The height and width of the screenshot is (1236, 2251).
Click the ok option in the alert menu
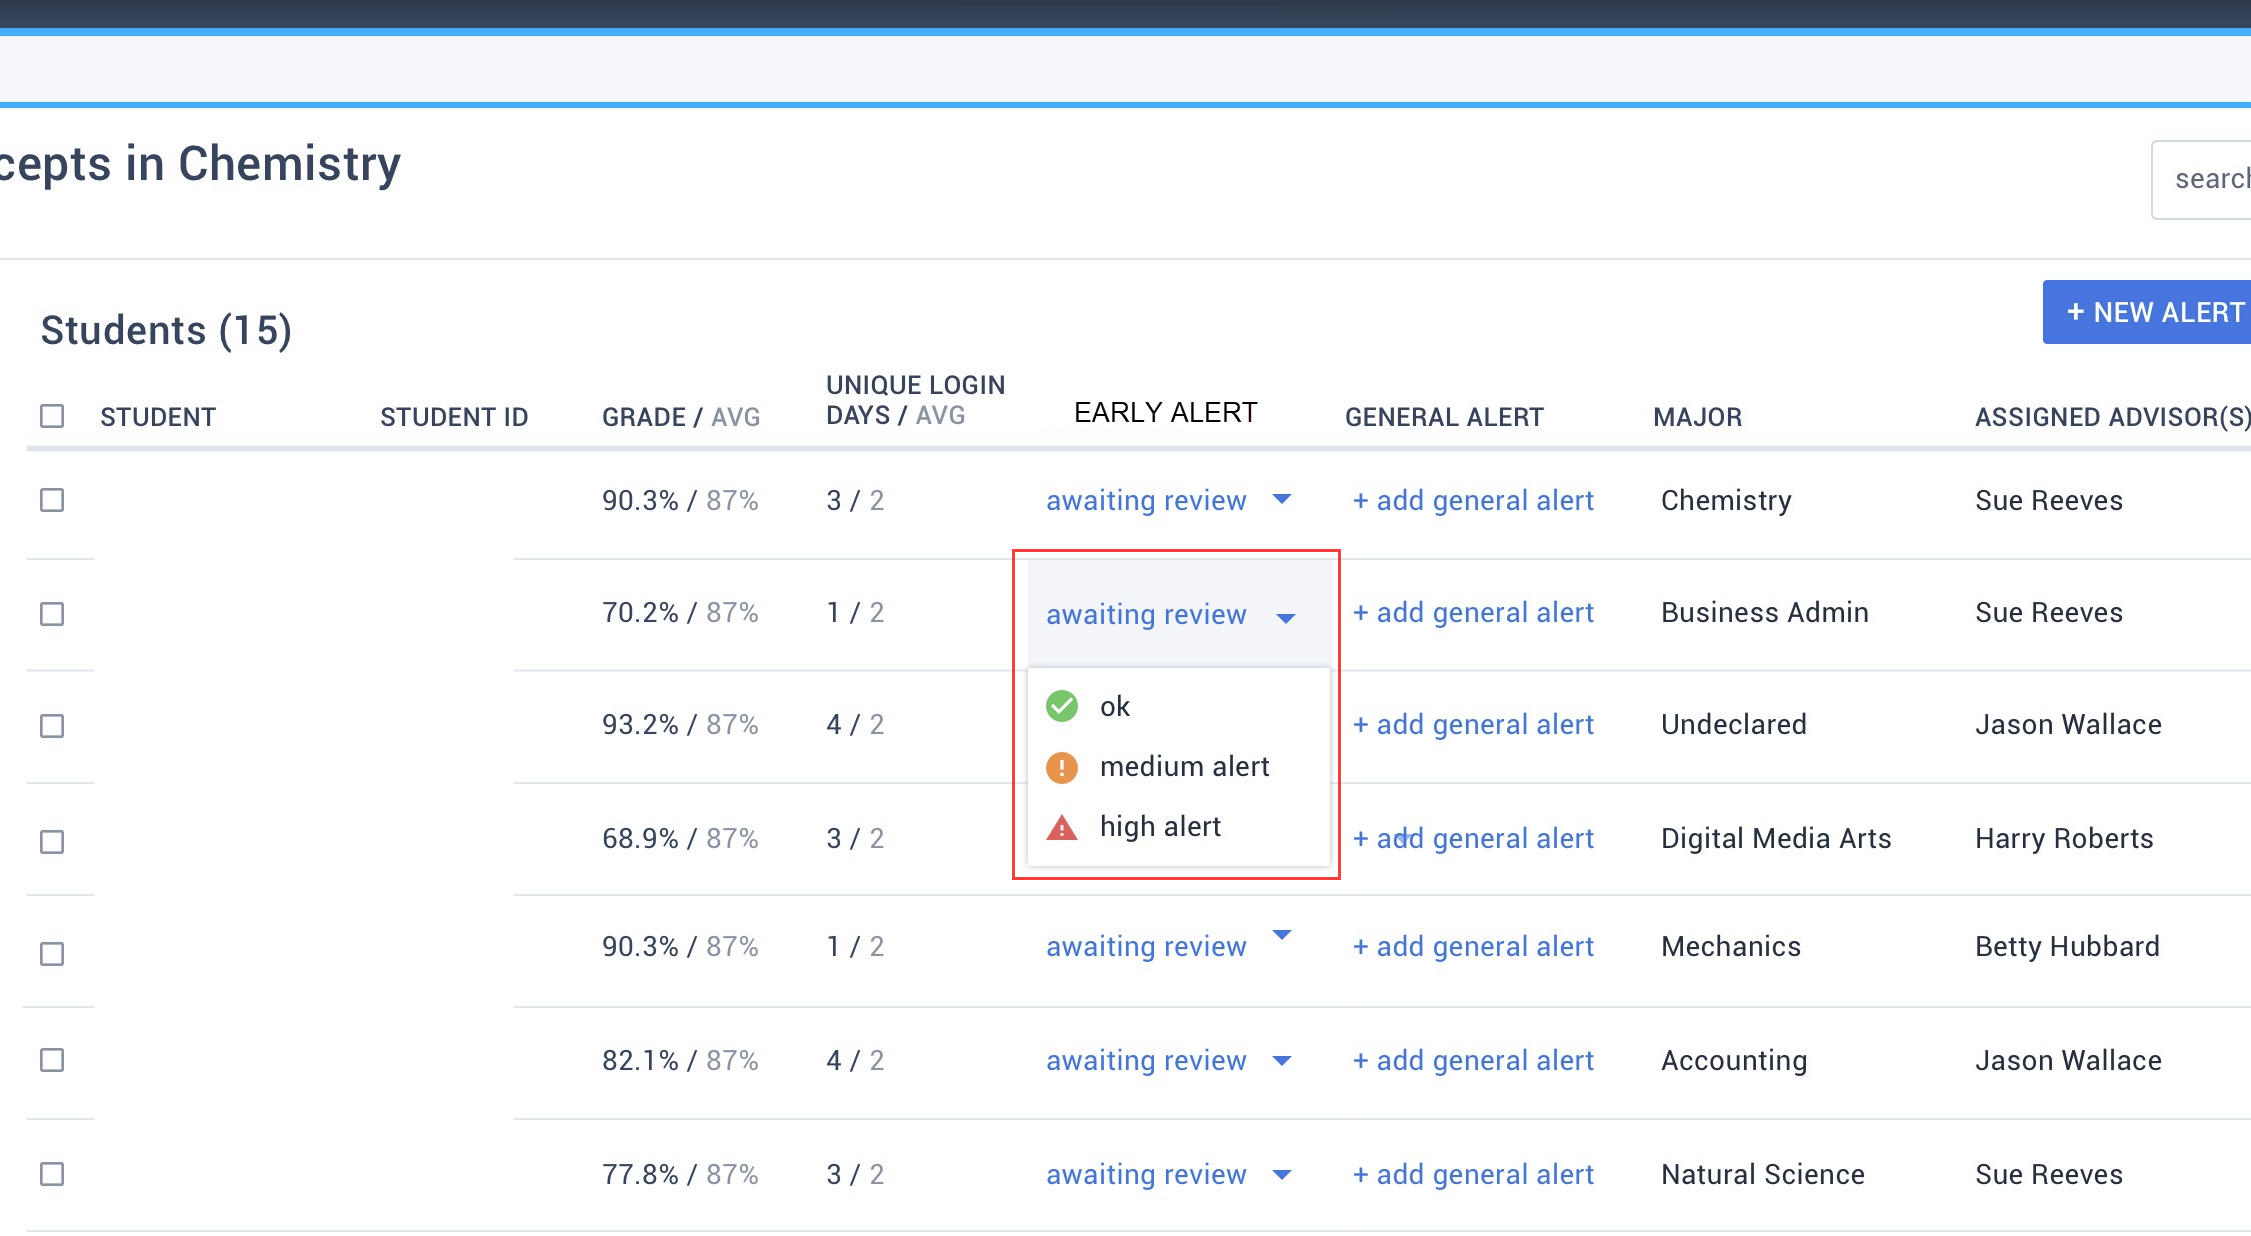1114,706
